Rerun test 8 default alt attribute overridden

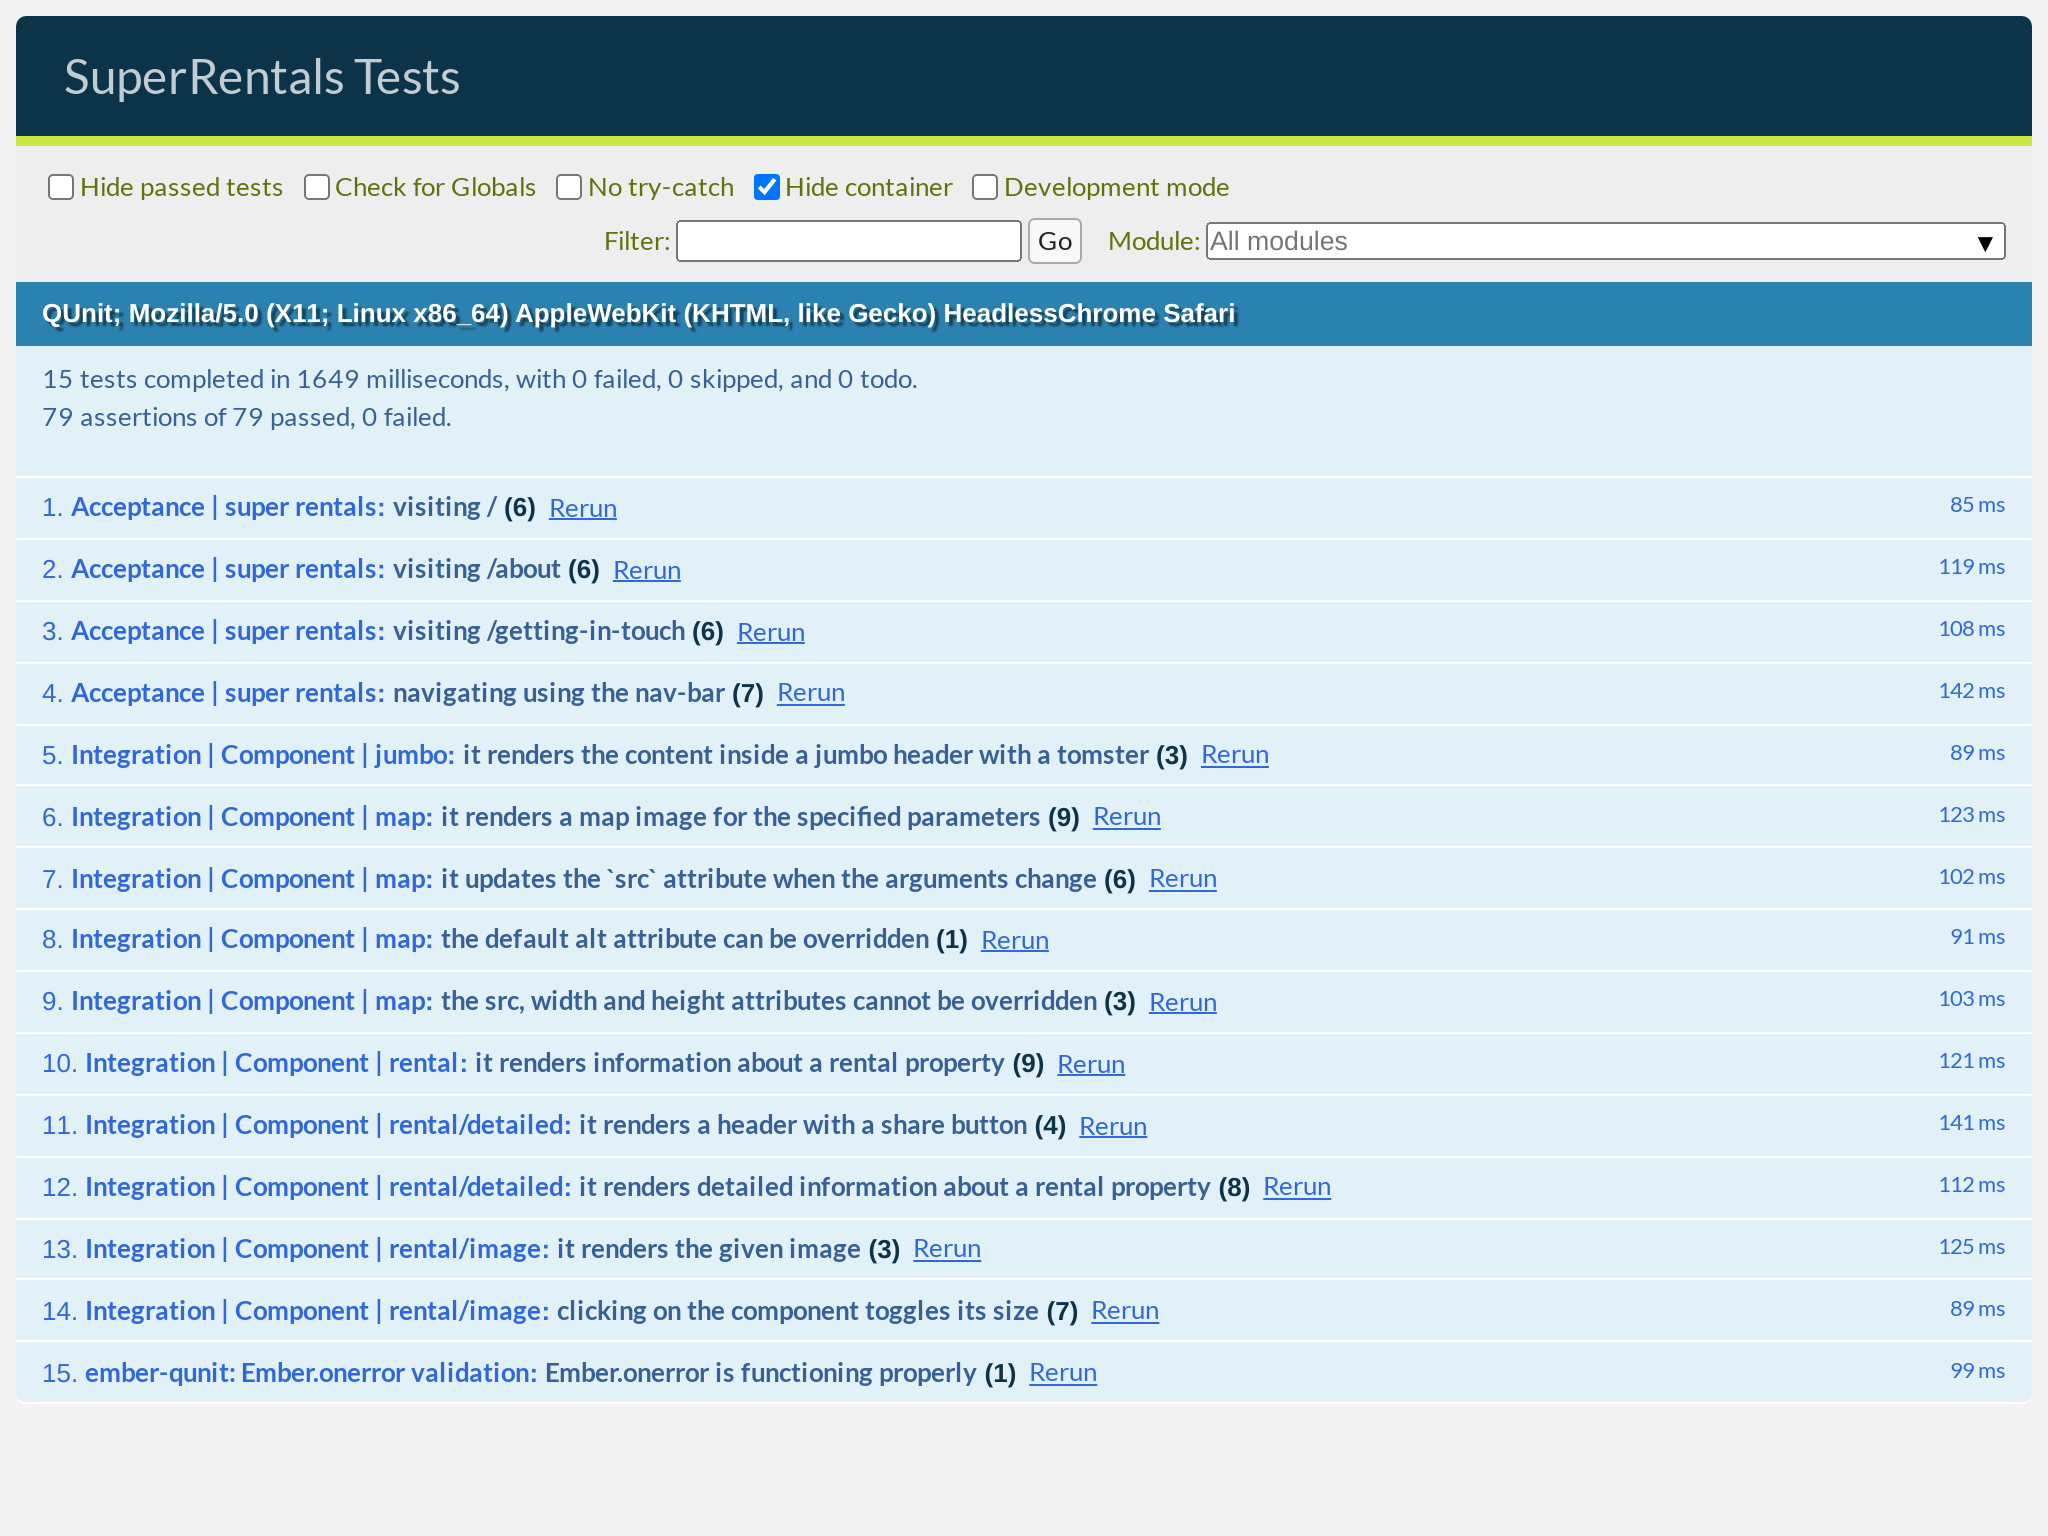coord(1015,940)
